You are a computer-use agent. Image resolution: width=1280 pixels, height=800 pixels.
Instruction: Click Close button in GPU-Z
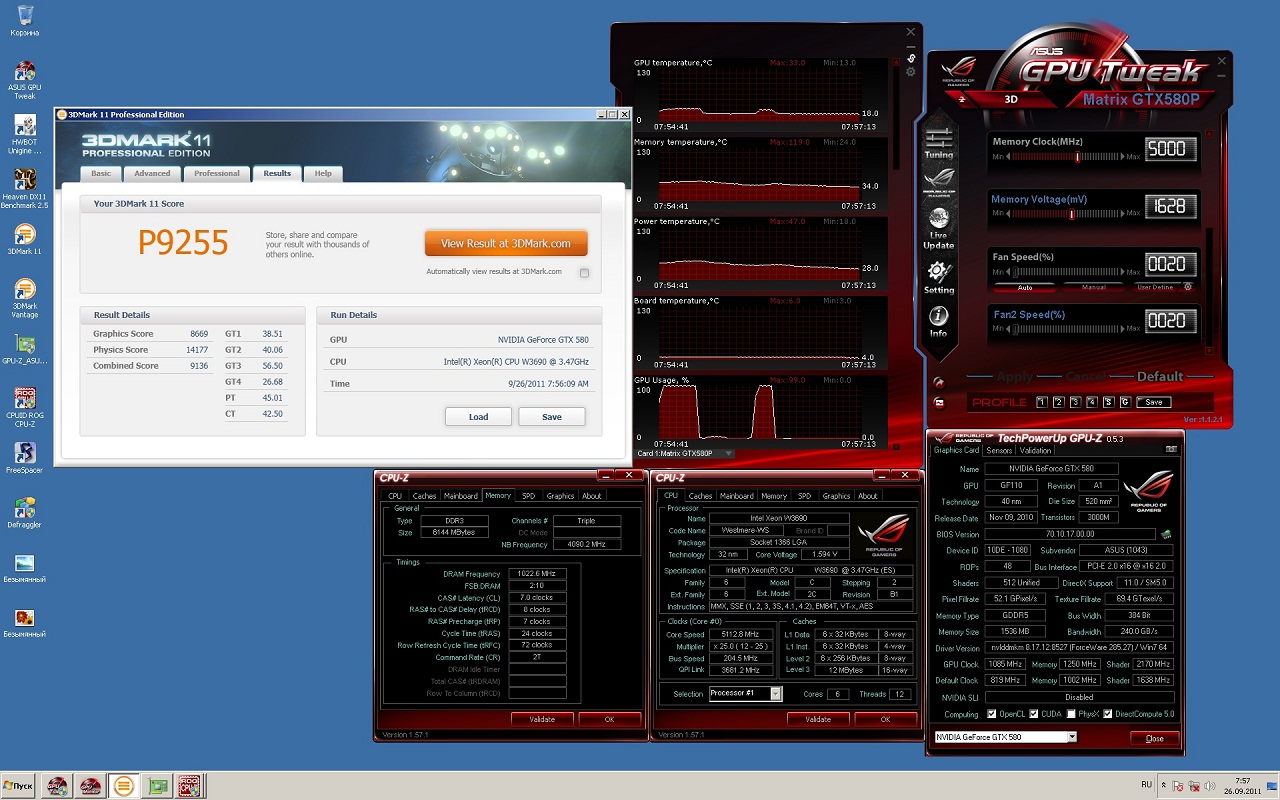(1155, 738)
